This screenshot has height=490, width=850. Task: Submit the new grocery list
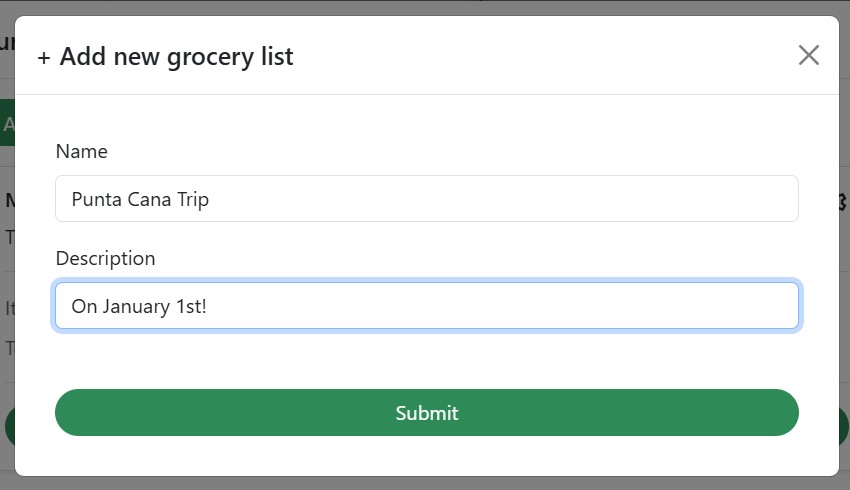(427, 412)
